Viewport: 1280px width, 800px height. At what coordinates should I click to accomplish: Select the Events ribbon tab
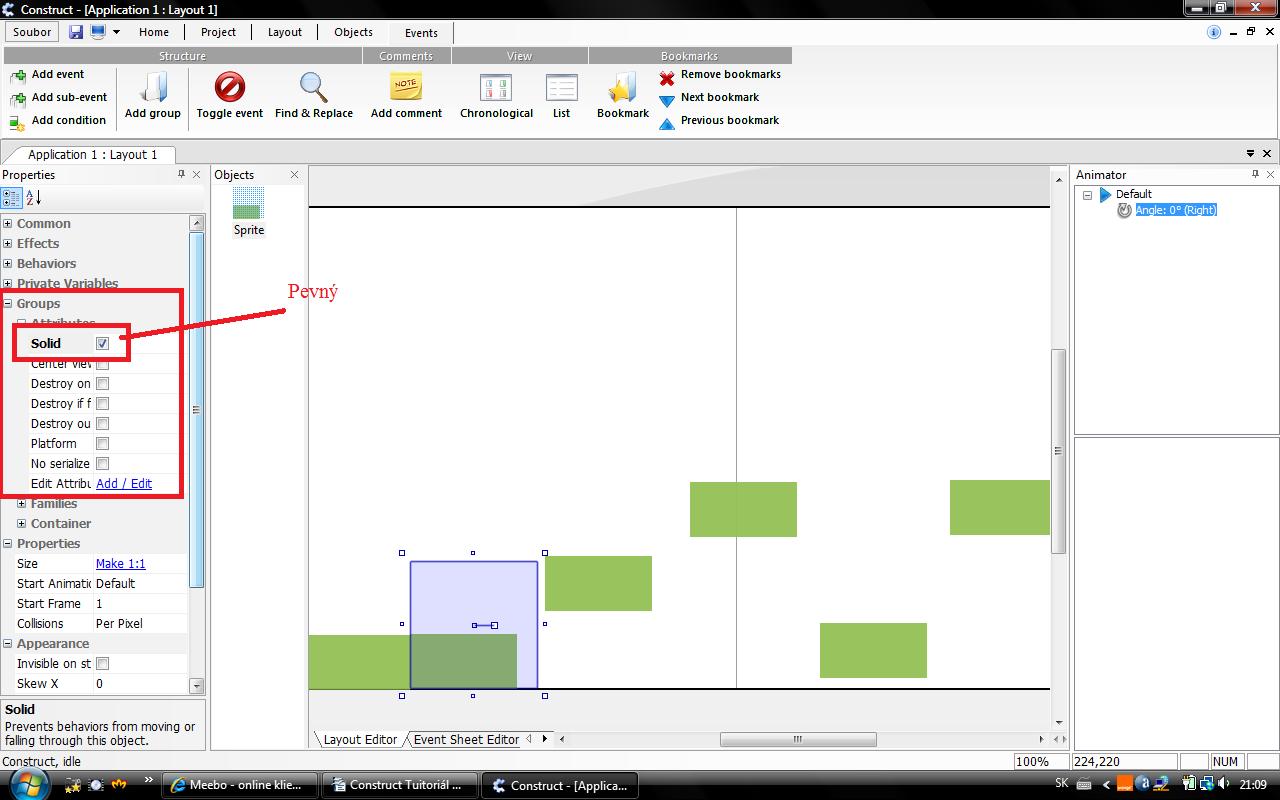click(421, 33)
